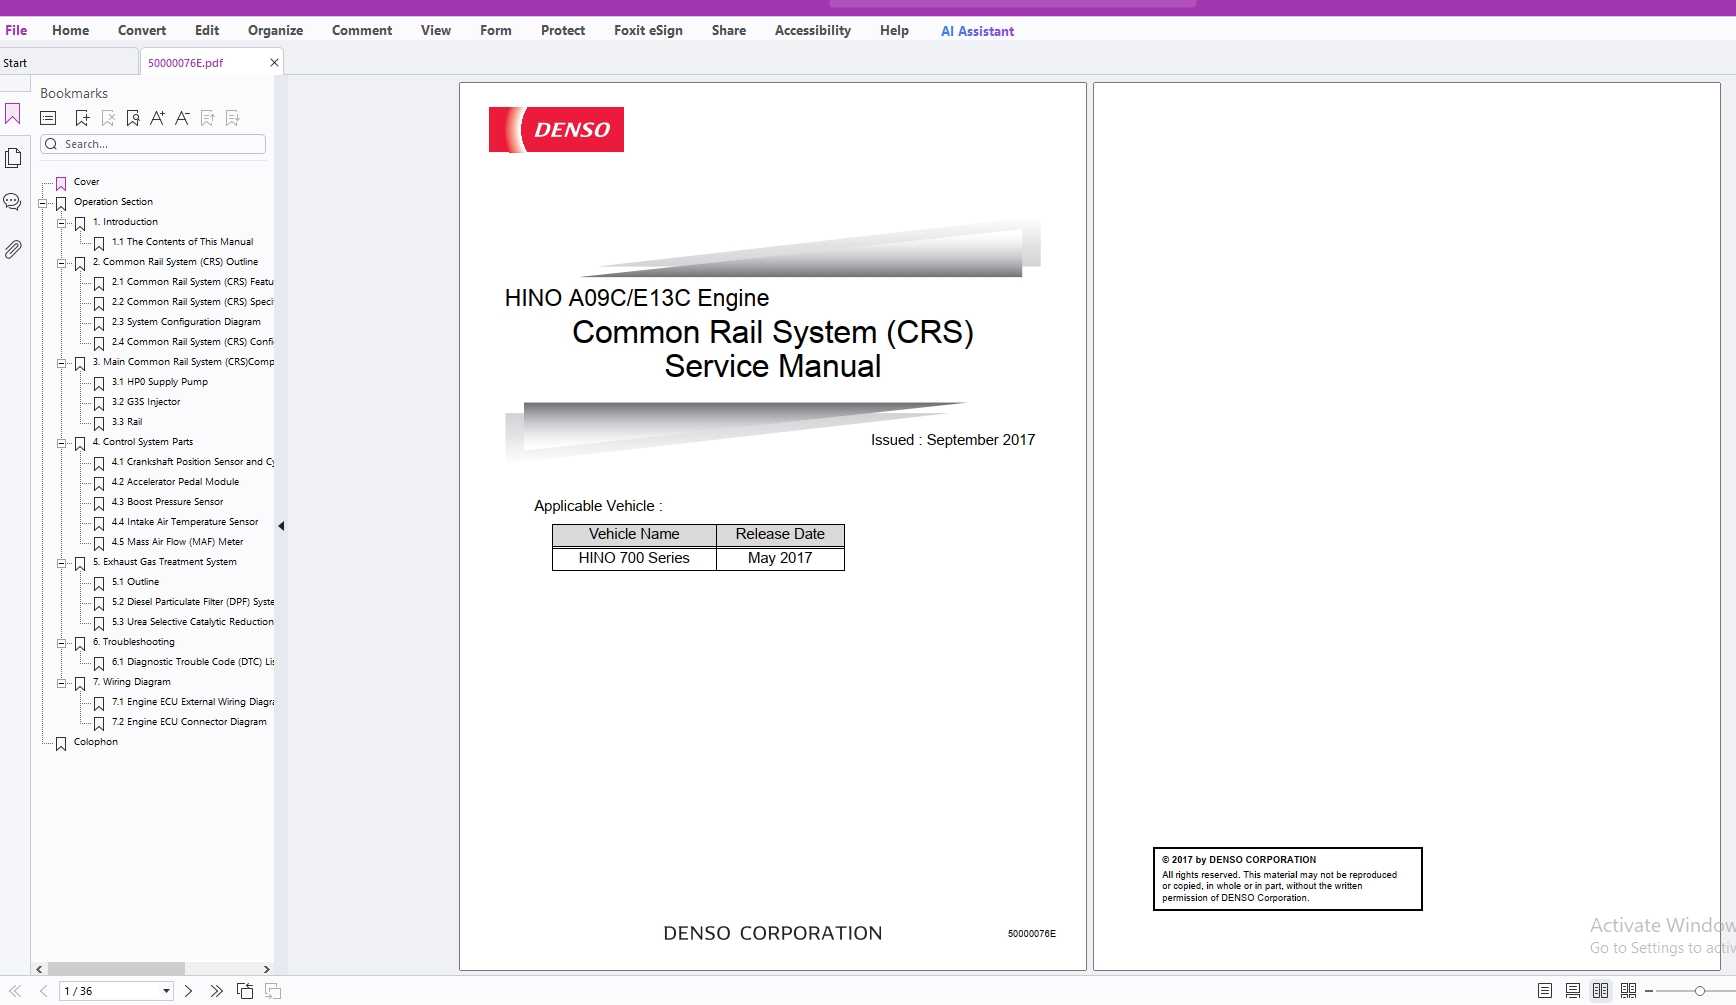Open the Organize ribbon tab
The image size is (1736, 1005).
[x=275, y=31]
